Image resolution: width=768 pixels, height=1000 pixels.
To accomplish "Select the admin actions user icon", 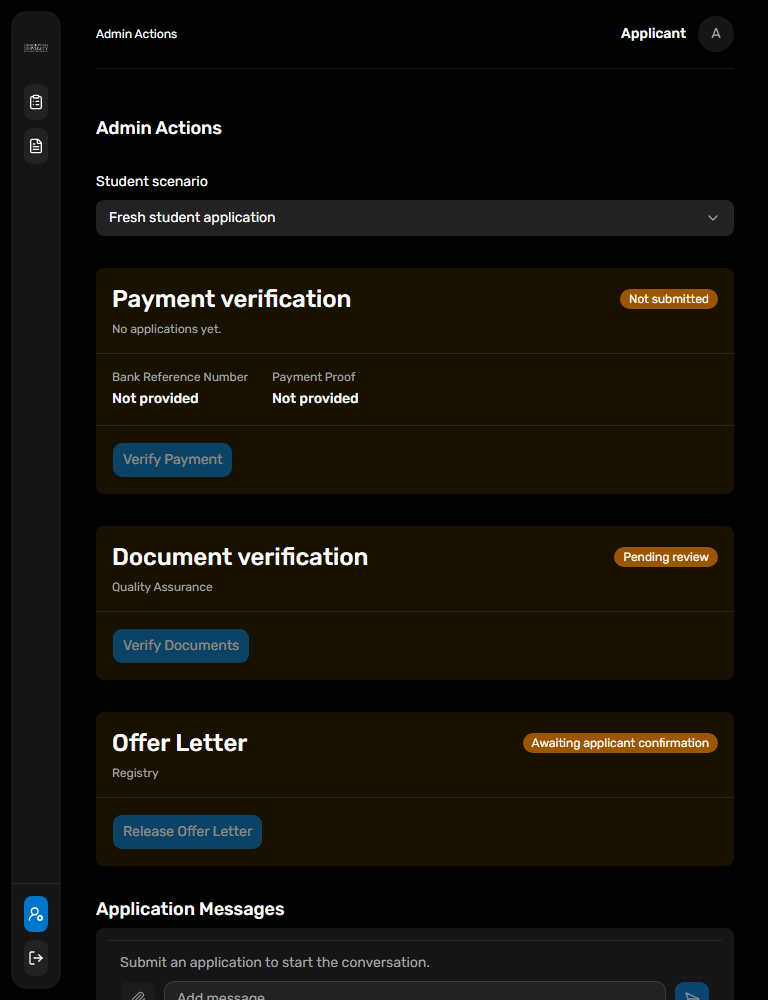I will pyautogui.click(x=36, y=914).
